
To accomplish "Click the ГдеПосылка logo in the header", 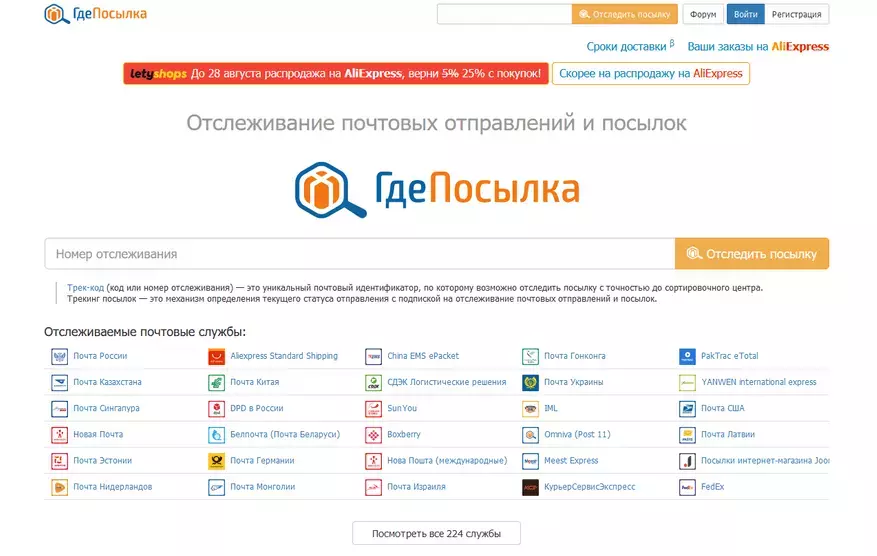I will click(95, 14).
